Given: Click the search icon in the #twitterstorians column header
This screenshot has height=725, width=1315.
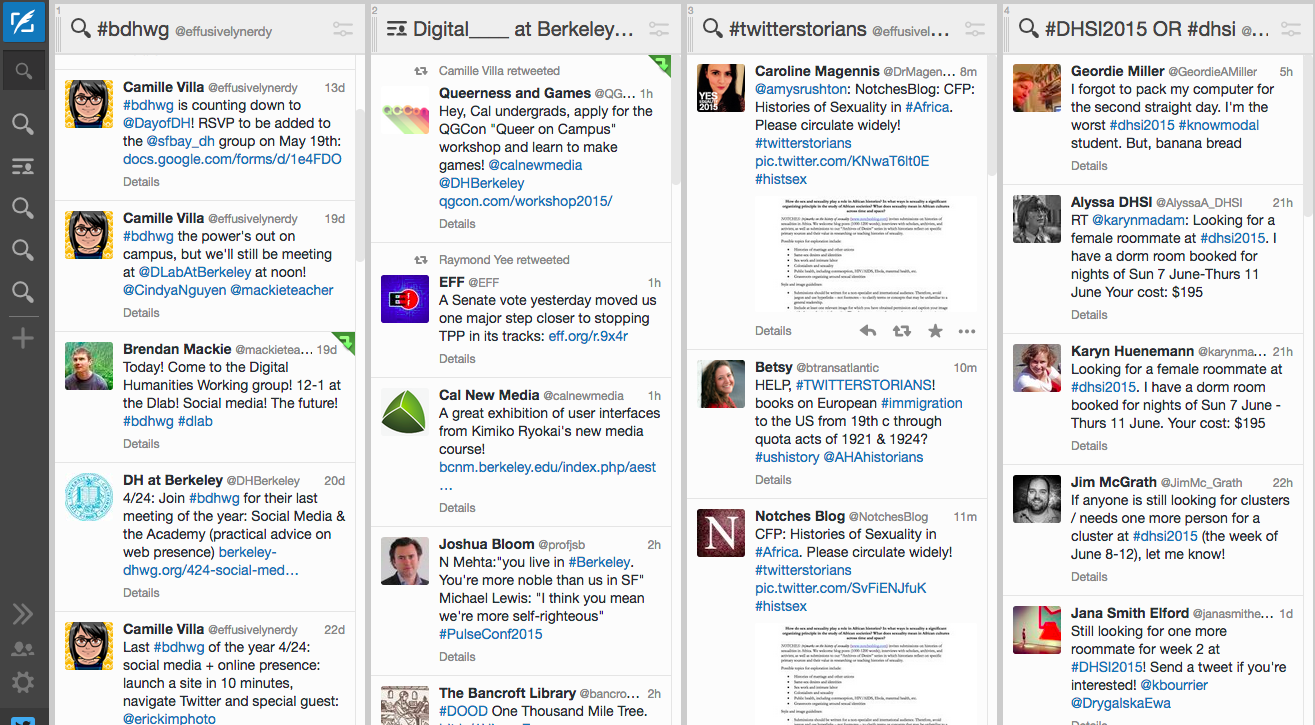Looking at the screenshot, I should (712, 30).
